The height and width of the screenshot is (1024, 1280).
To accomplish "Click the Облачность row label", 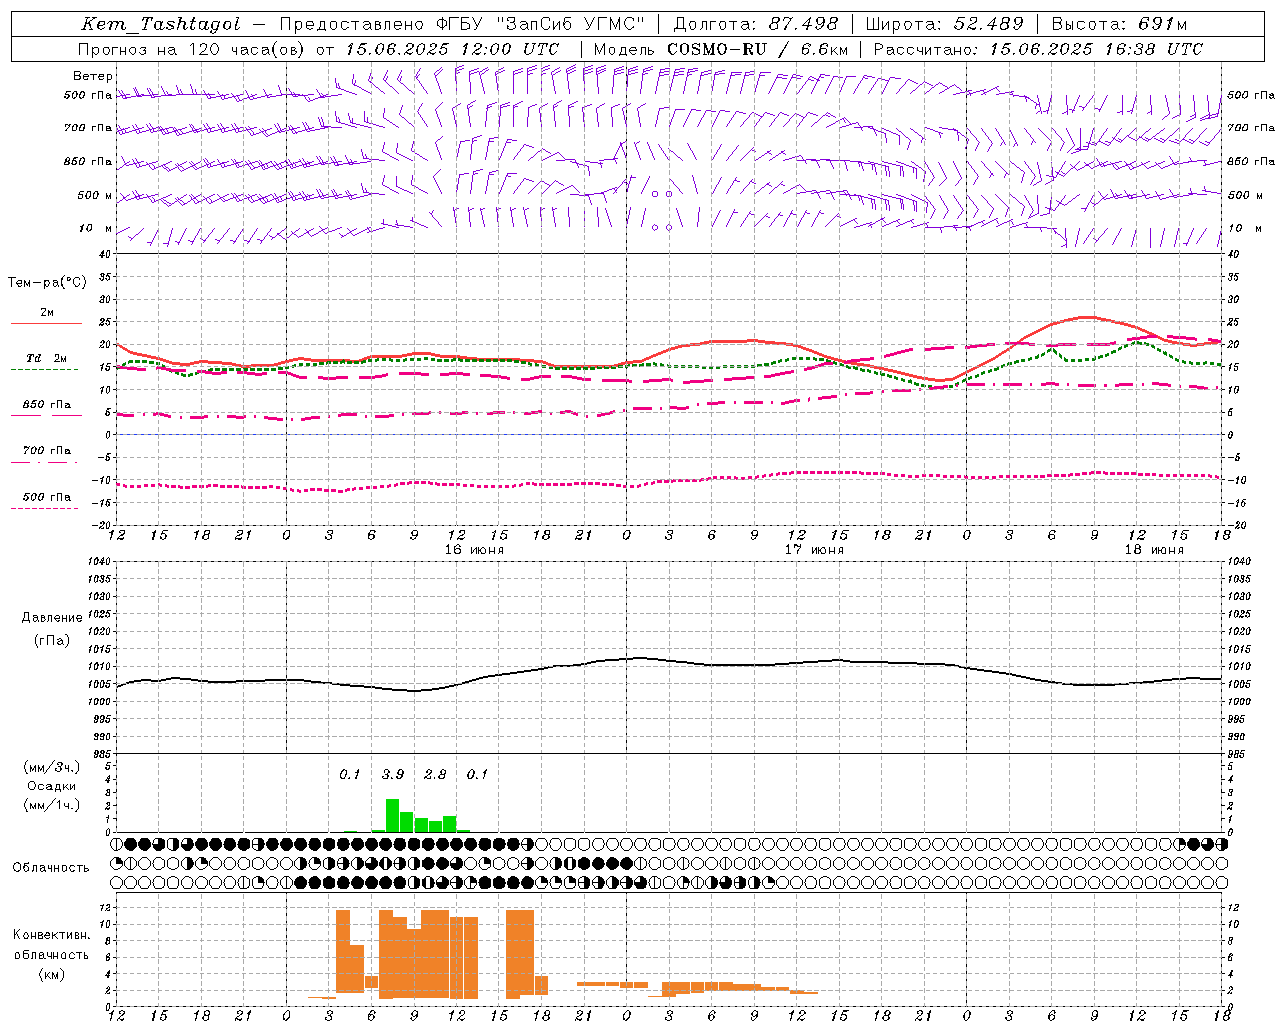I will 51,868.
